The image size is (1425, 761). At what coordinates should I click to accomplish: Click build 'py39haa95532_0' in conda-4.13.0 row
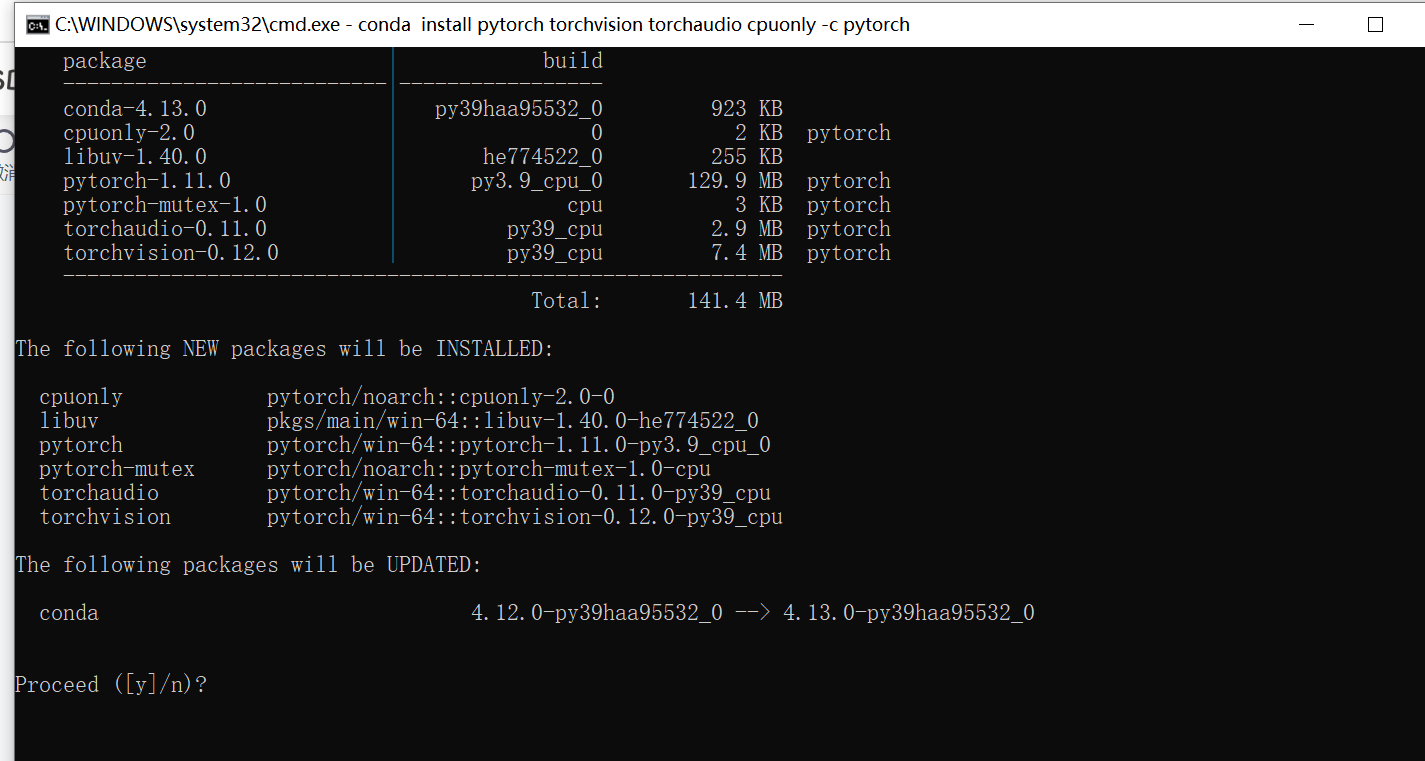[519, 109]
